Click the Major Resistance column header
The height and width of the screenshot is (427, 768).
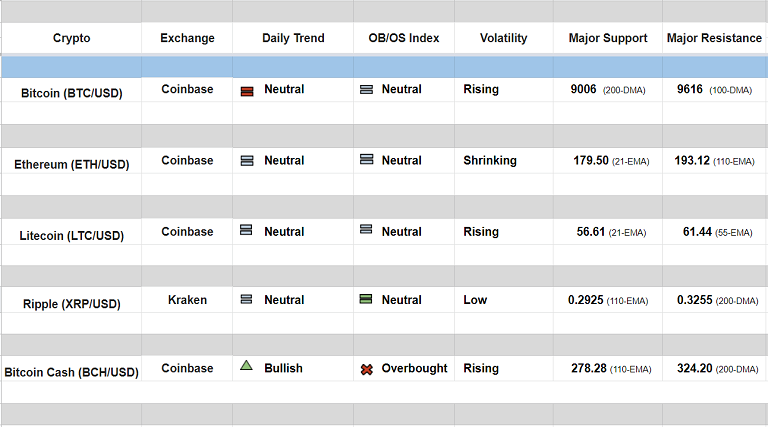(714, 39)
